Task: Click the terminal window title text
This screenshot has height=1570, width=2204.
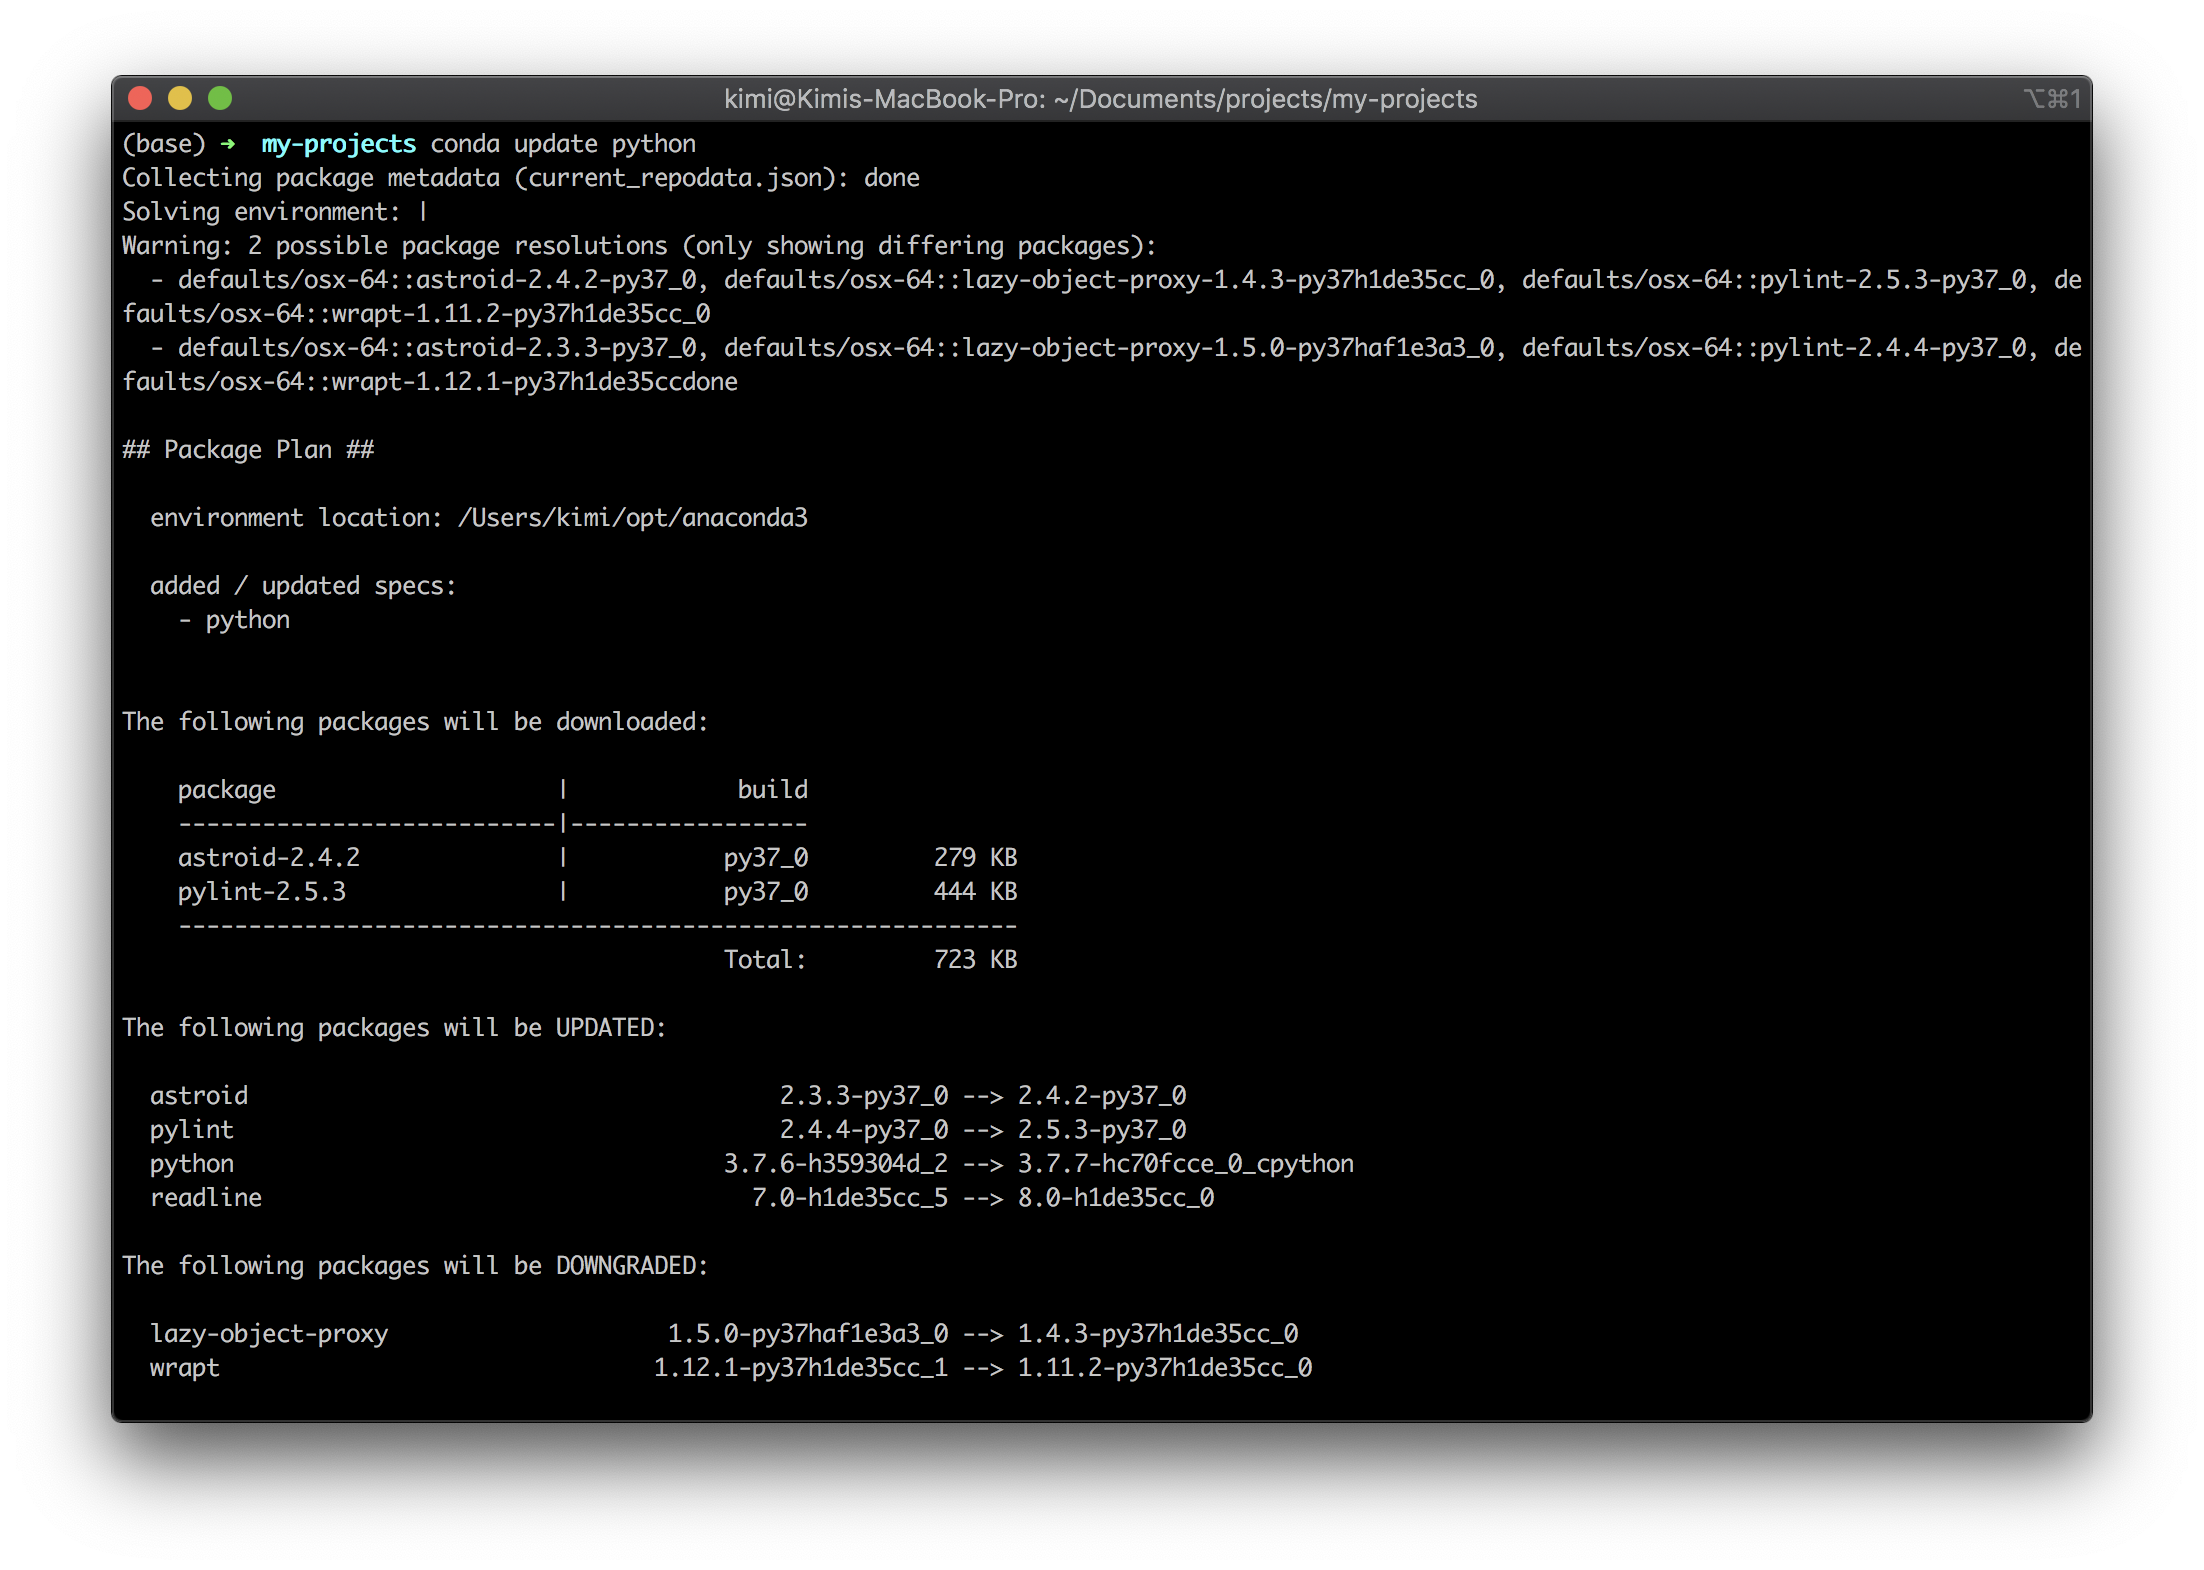Action: [1100, 99]
